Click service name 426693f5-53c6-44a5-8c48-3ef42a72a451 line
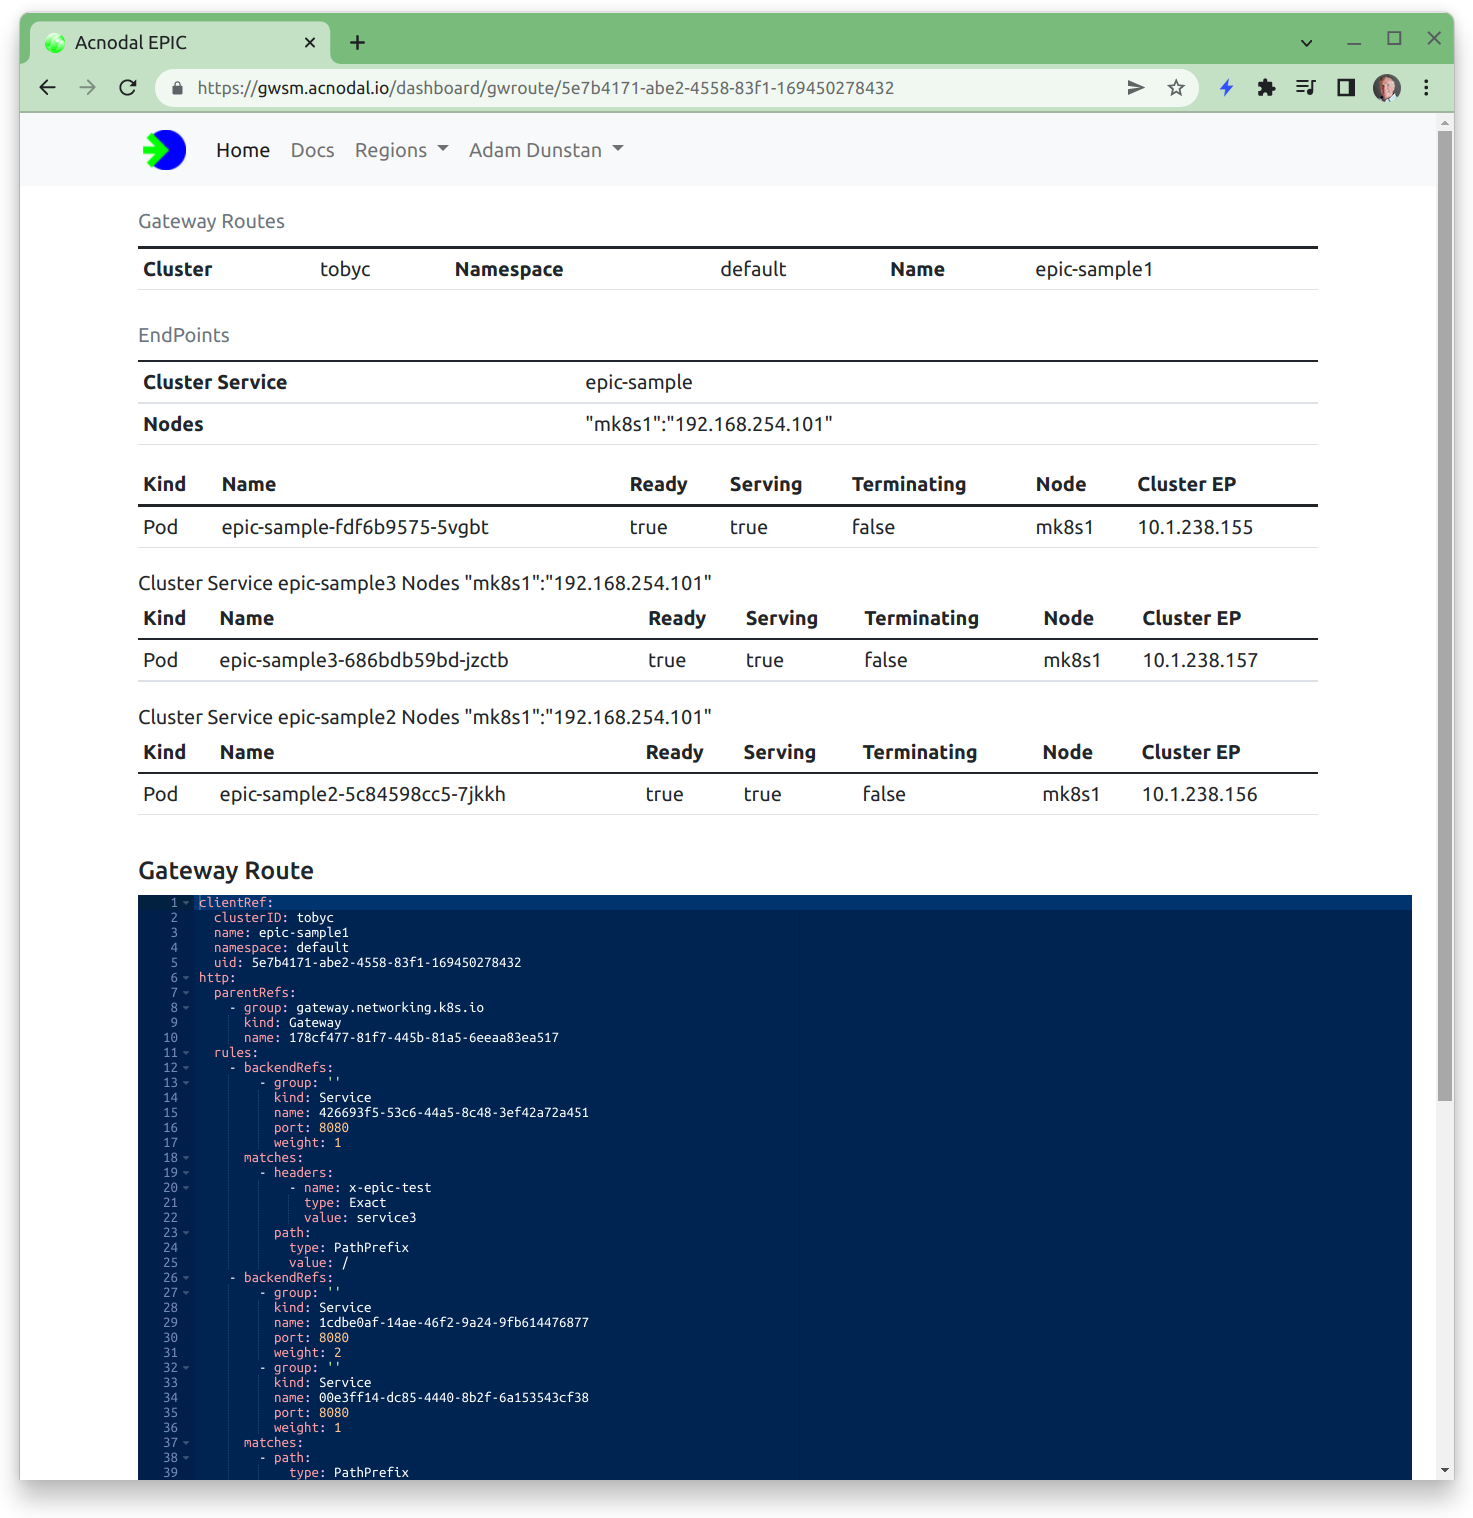 pyautogui.click(x=431, y=1113)
